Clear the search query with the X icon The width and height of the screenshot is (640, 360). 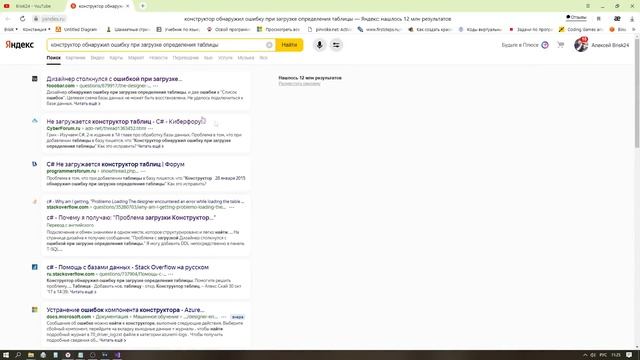tap(269, 45)
